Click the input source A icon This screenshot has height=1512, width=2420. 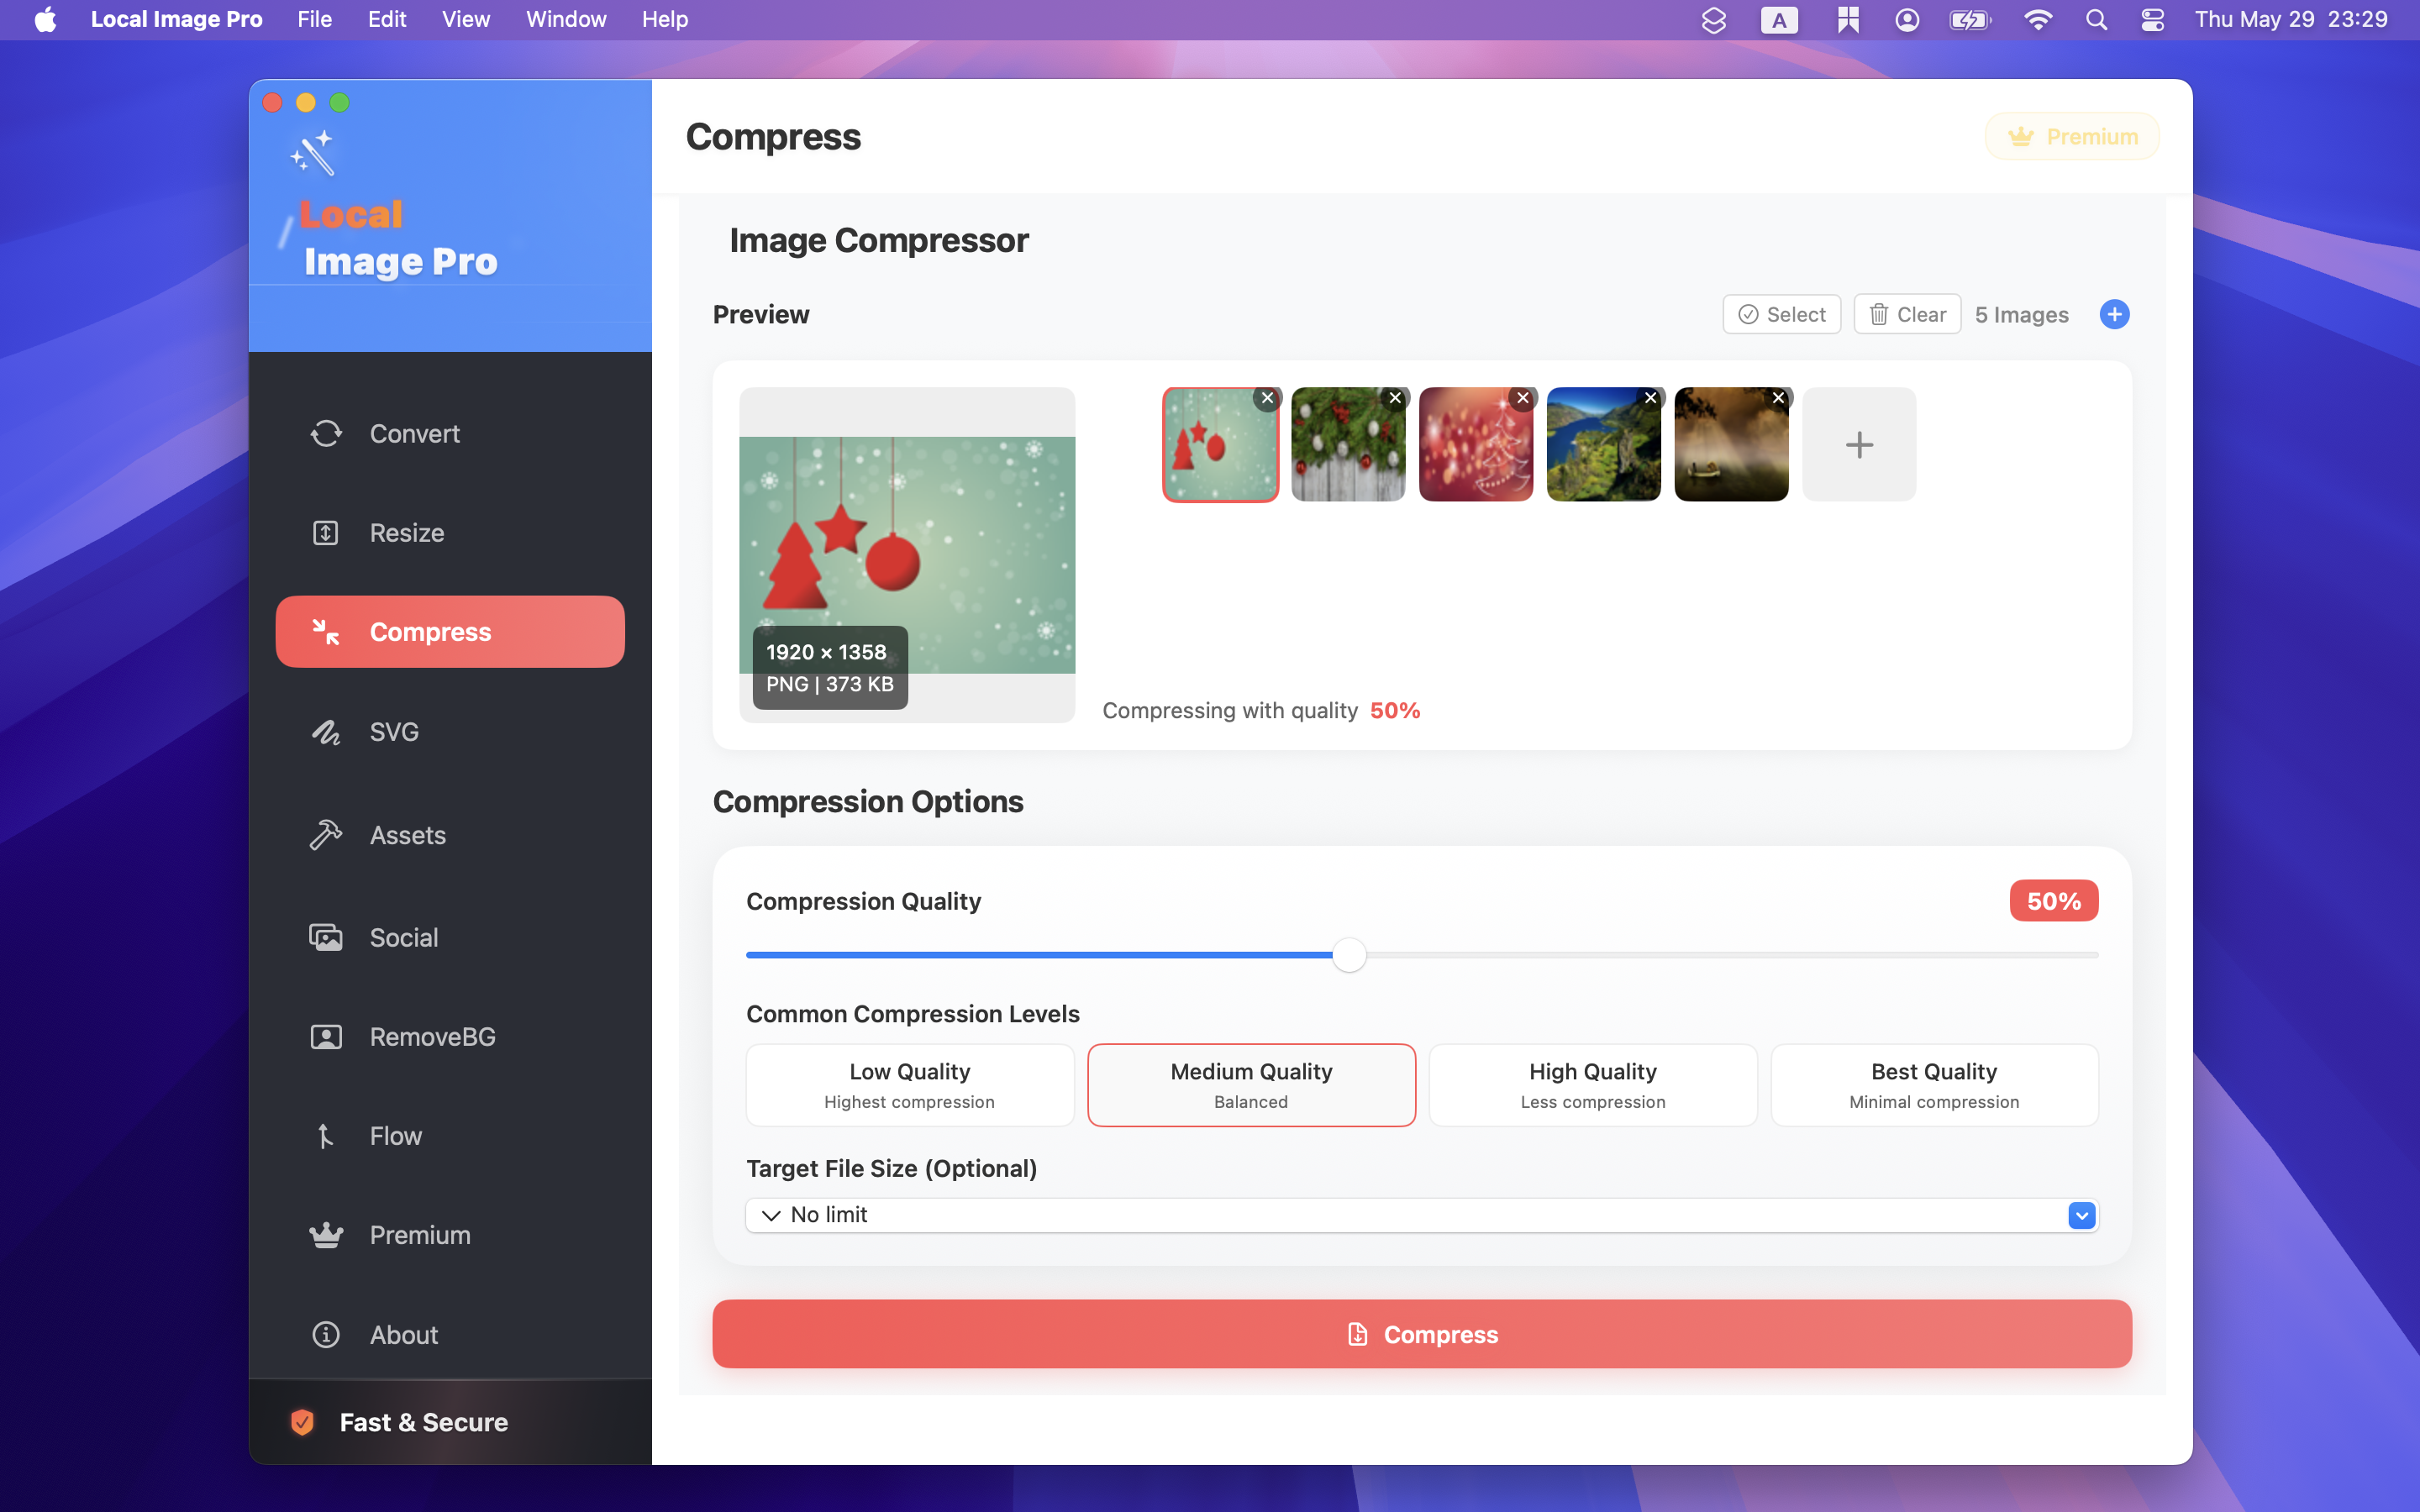click(x=1779, y=20)
